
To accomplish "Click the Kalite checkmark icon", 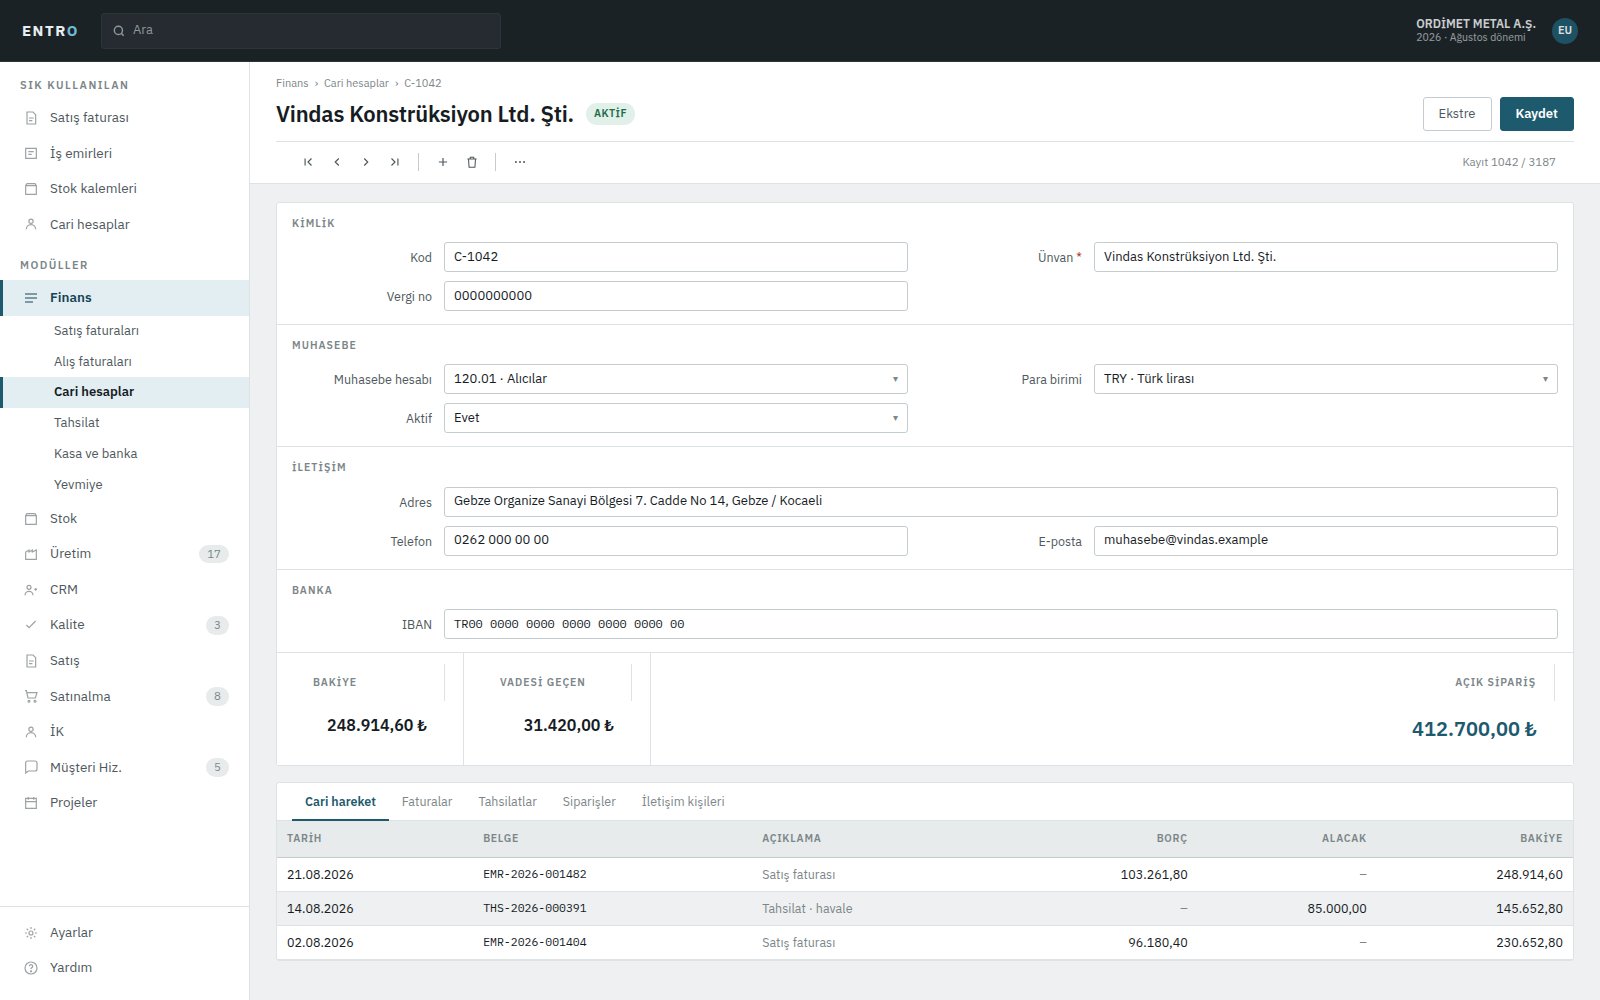I will pos(31,625).
